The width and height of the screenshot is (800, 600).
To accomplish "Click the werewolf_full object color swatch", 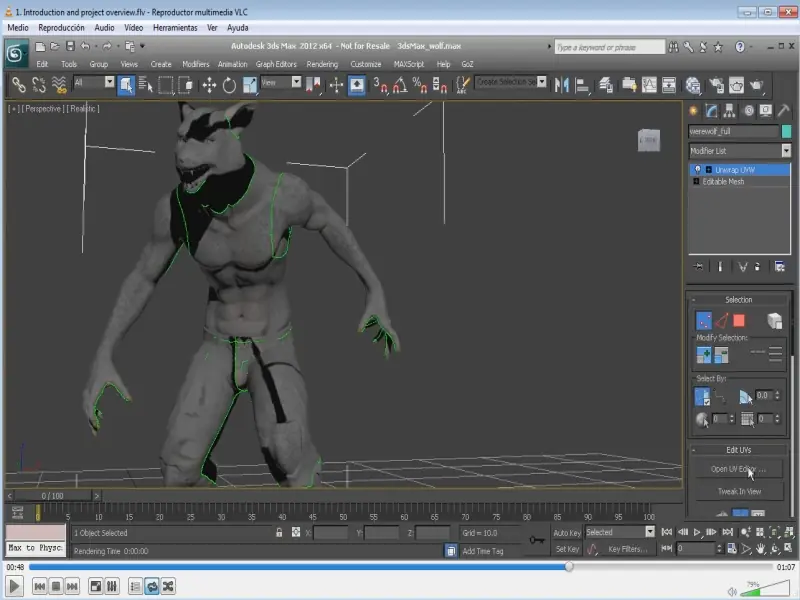I will [x=786, y=131].
